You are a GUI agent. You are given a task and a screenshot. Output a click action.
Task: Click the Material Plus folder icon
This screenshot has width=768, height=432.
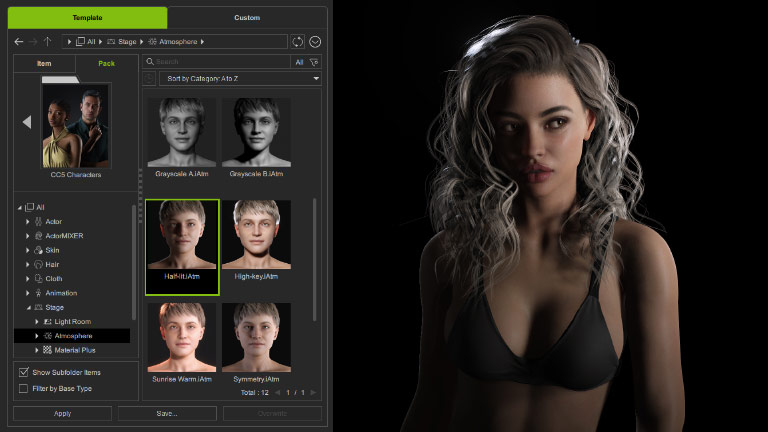pos(48,350)
